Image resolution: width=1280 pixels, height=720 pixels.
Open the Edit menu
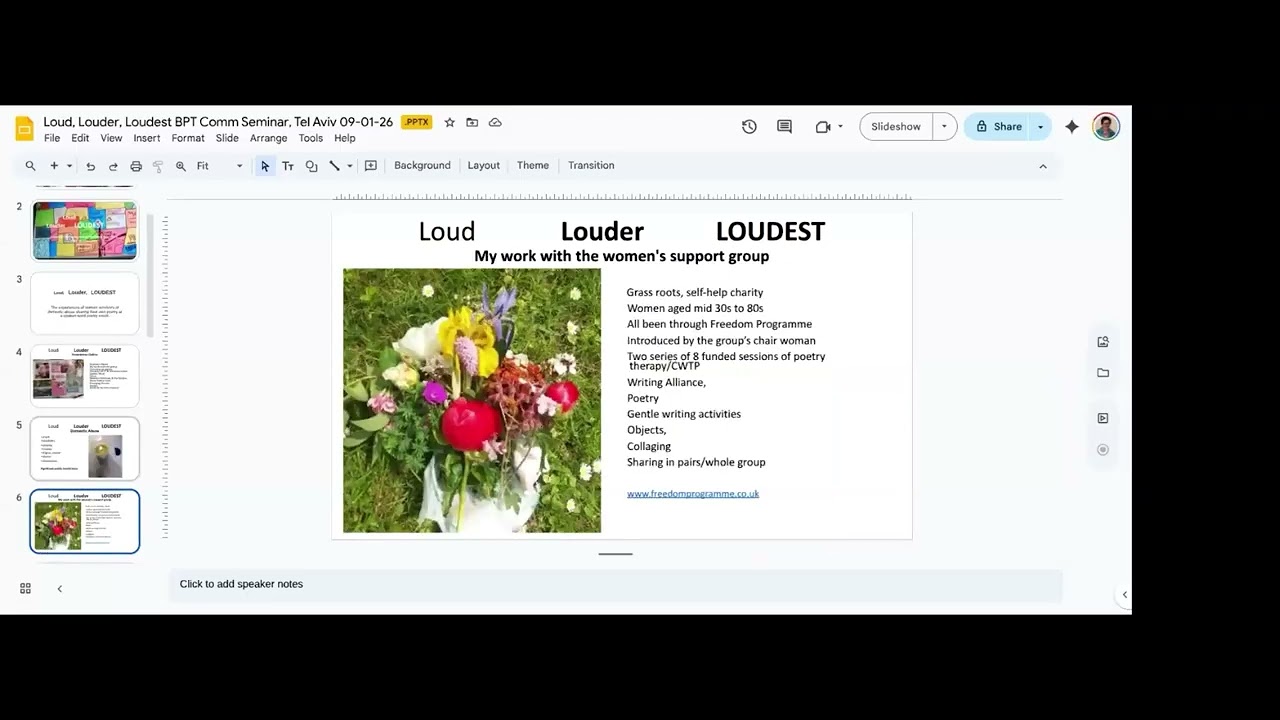click(x=80, y=138)
